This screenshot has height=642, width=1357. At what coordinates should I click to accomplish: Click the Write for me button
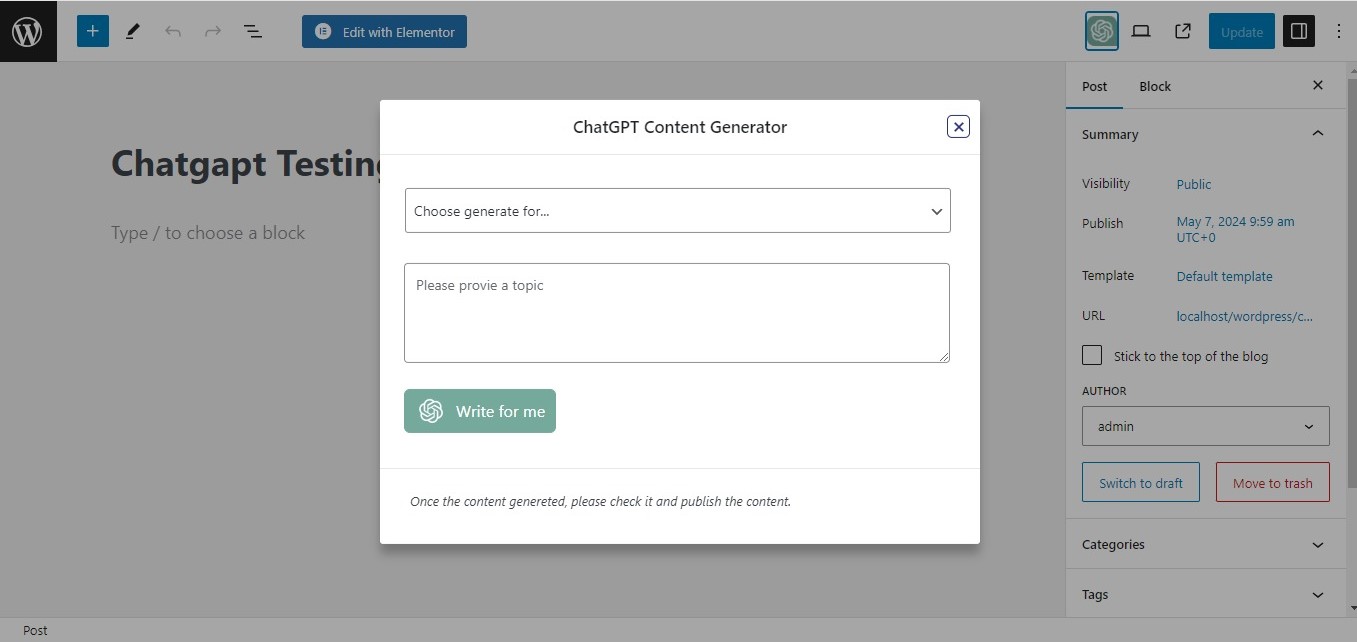pos(480,411)
